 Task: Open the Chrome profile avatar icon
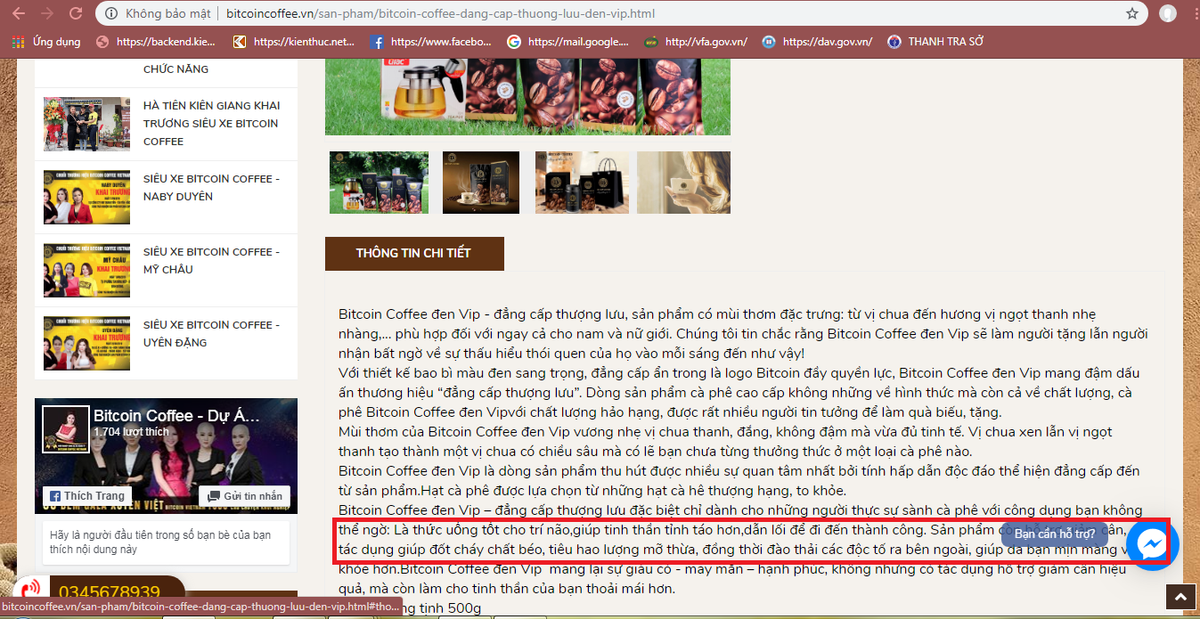(x=1168, y=14)
